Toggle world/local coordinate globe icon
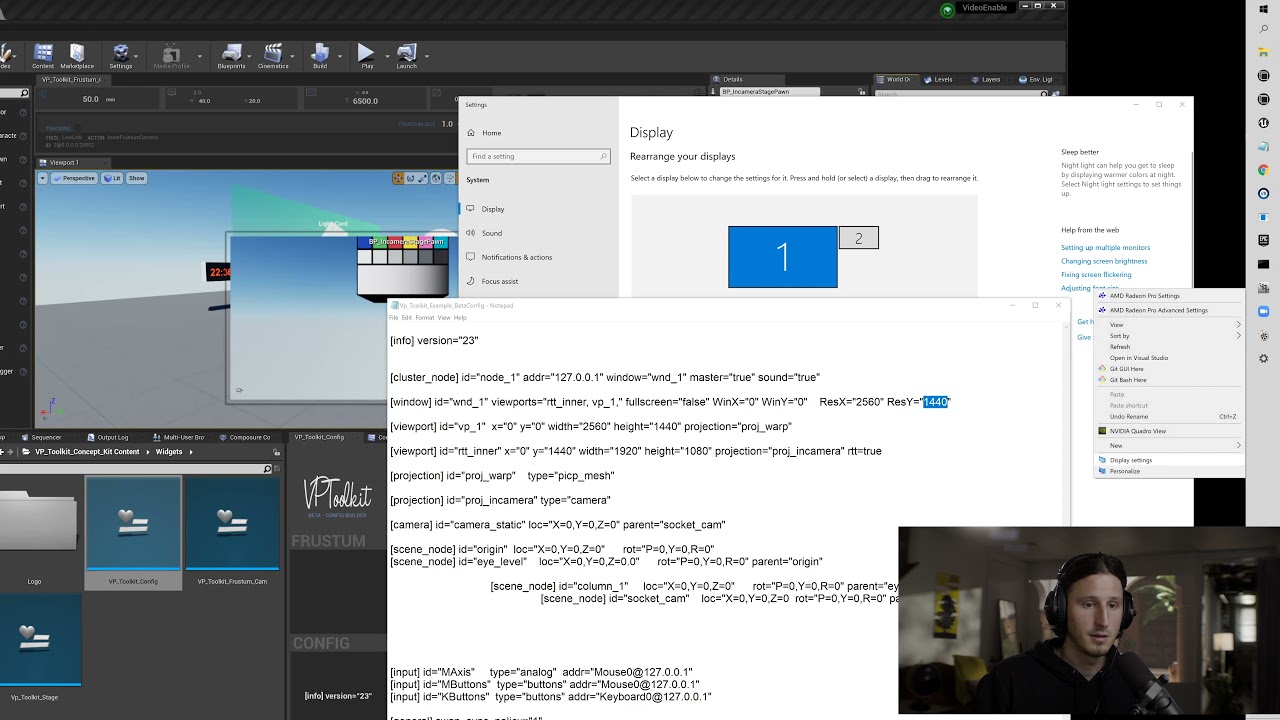Viewport: 1280px width, 720px height. [x=436, y=178]
